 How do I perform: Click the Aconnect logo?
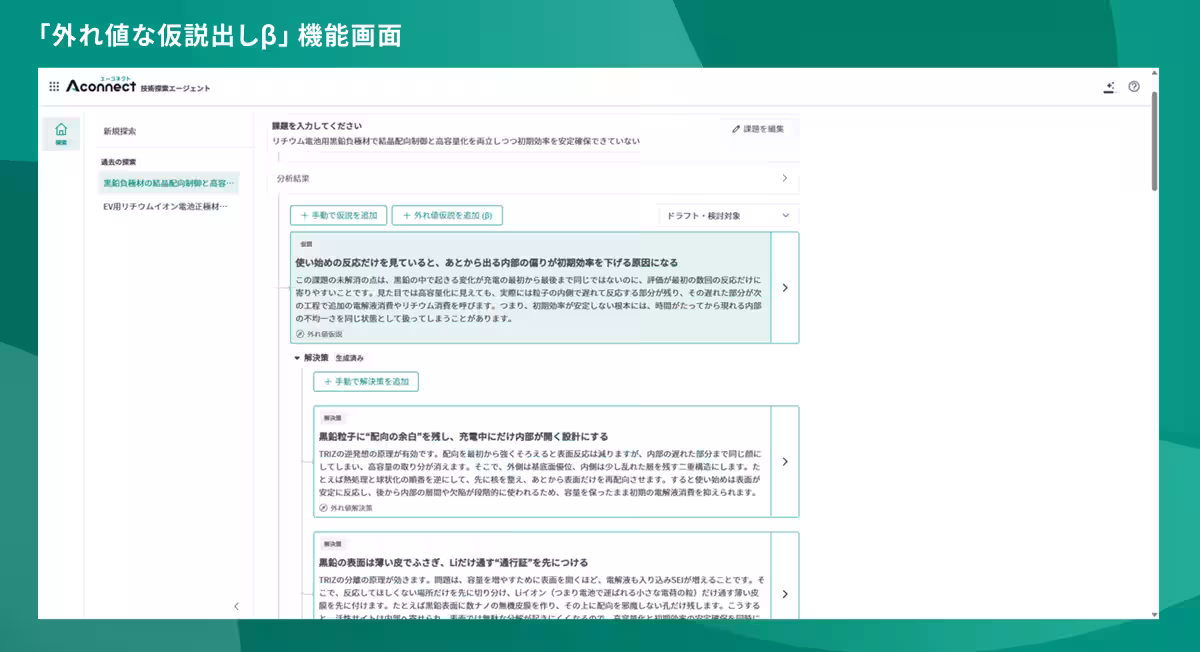[x=100, y=86]
